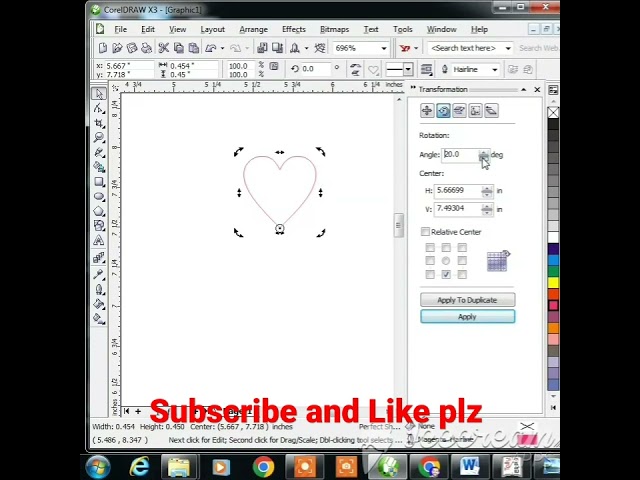640x480 pixels.
Task: Click the Paste icon
Action: point(193,48)
